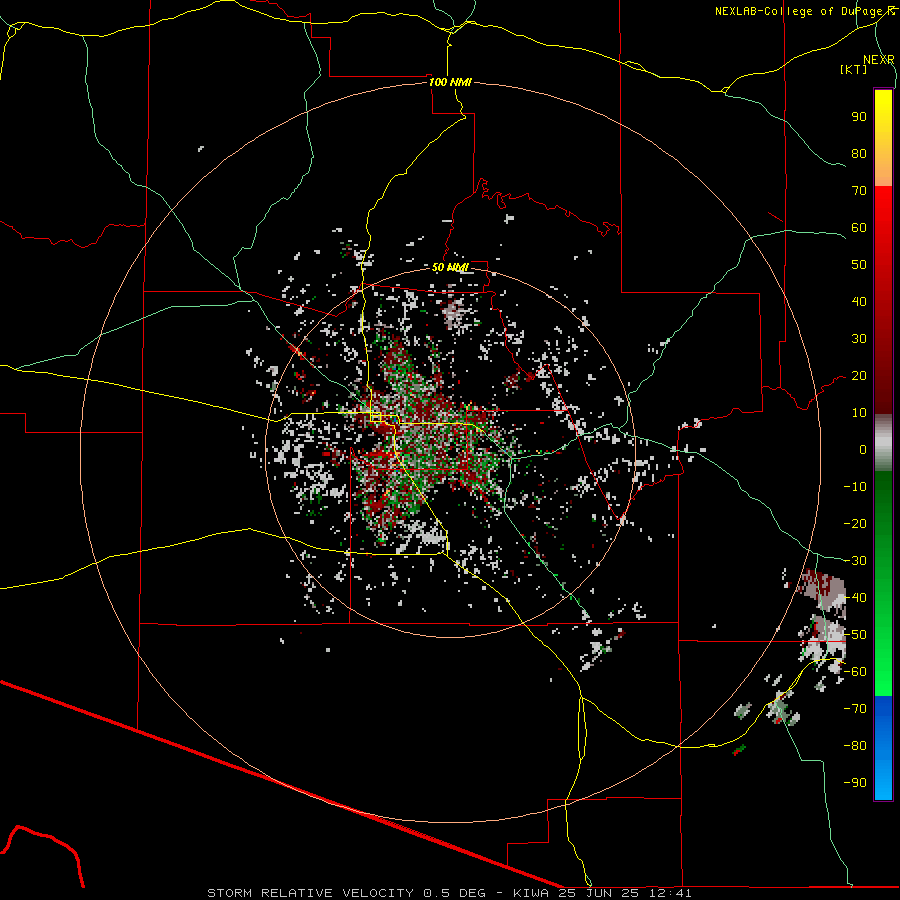Viewport: 900px width, 900px height.
Task: Click the 90 value on velocity scale
Action: (x=859, y=117)
